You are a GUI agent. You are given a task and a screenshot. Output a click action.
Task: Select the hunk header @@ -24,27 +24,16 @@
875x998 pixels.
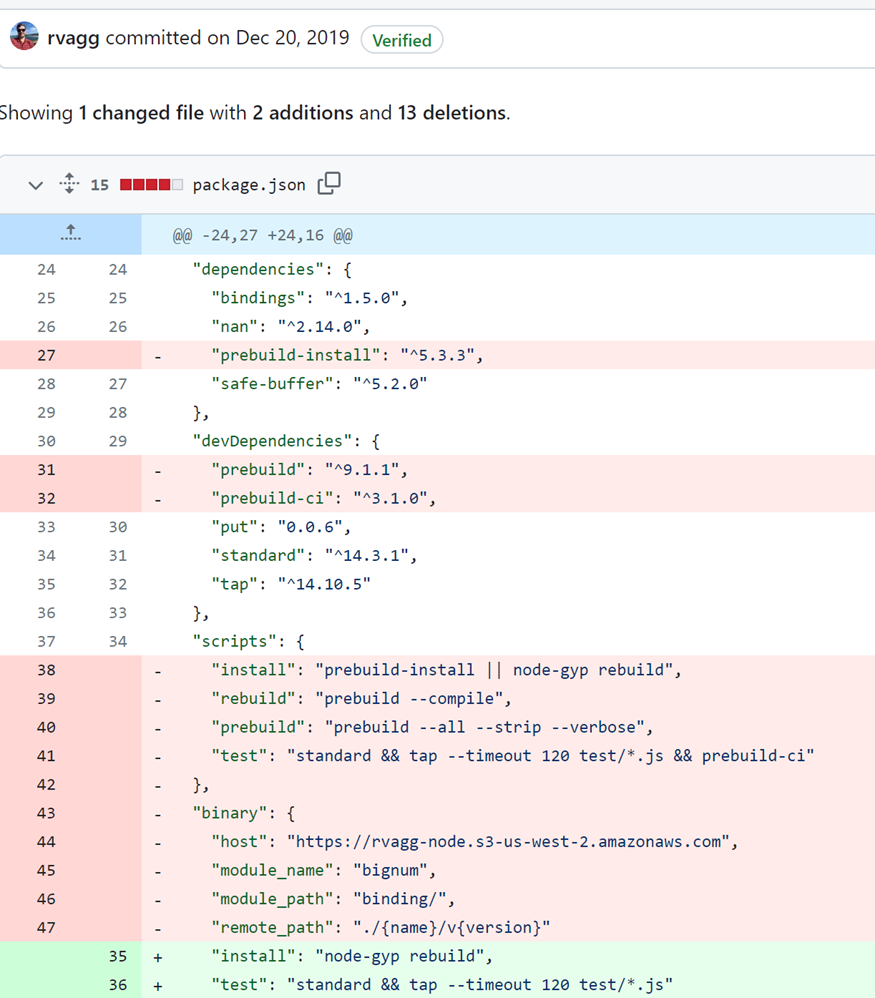pyautogui.click(x=262, y=236)
